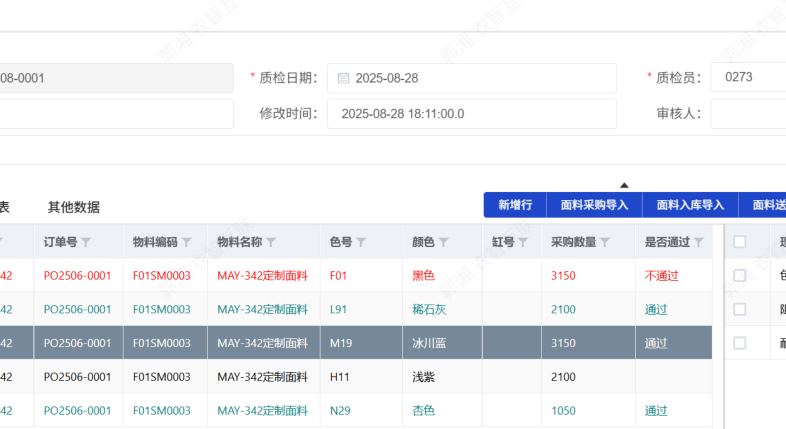
Task: Select the 杏色 color cell
Action: tap(442, 411)
